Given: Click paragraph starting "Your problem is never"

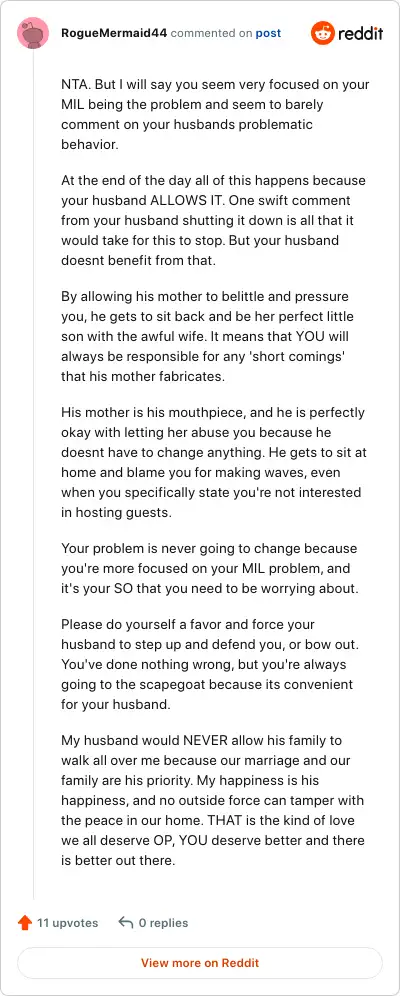Looking at the screenshot, I should [210, 568].
